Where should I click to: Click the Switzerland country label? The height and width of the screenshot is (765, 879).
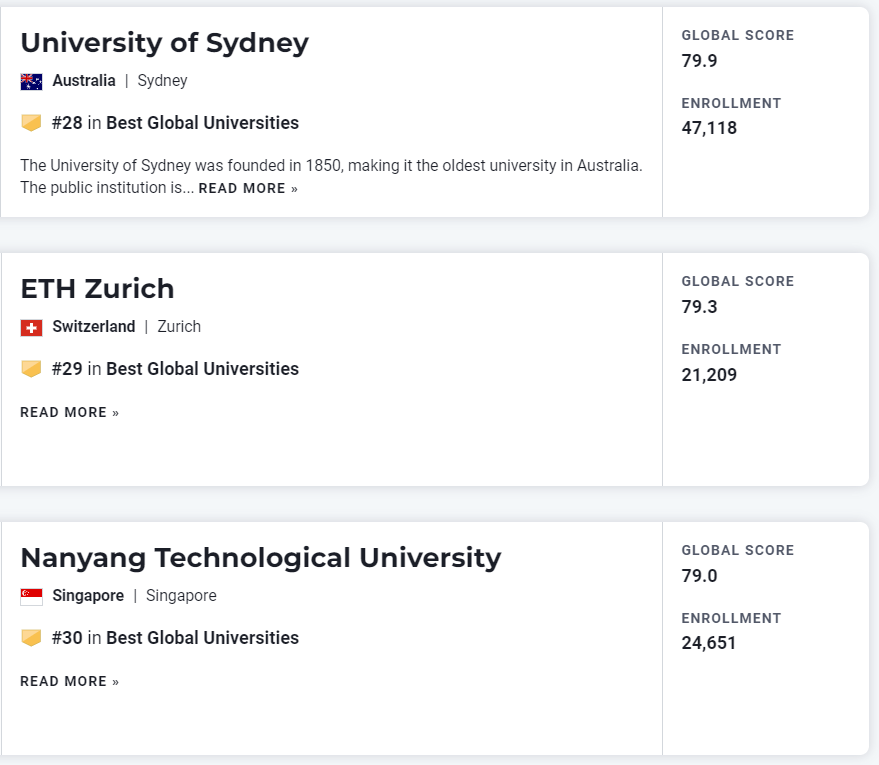tap(94, 327)
